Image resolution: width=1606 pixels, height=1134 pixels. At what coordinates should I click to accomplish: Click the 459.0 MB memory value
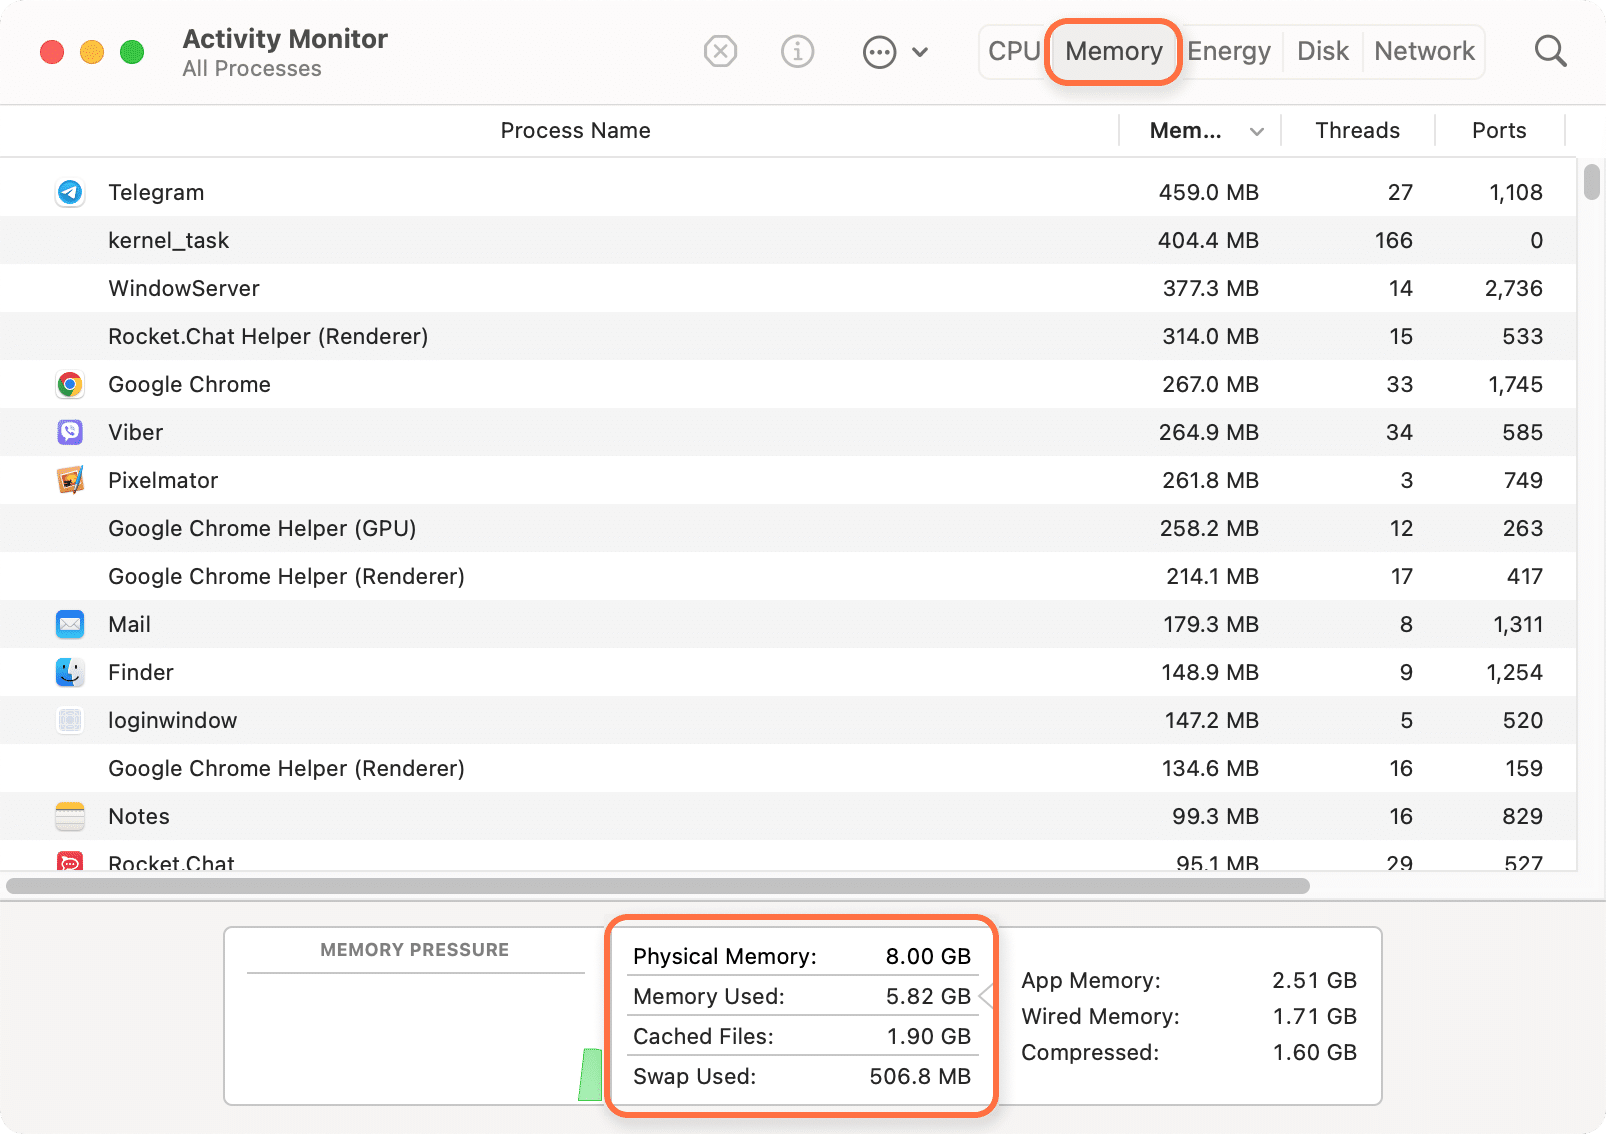1208,192
